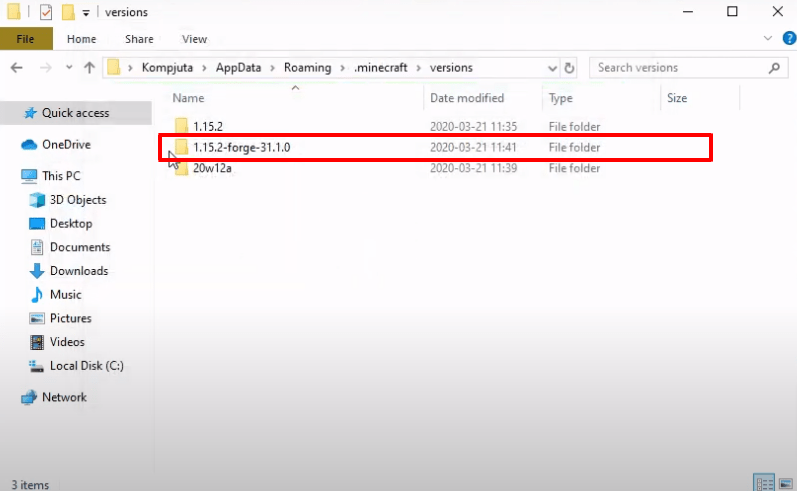Click Properties icon in quick access toolbar
797x491 pixels.
[x=46, y=12]
